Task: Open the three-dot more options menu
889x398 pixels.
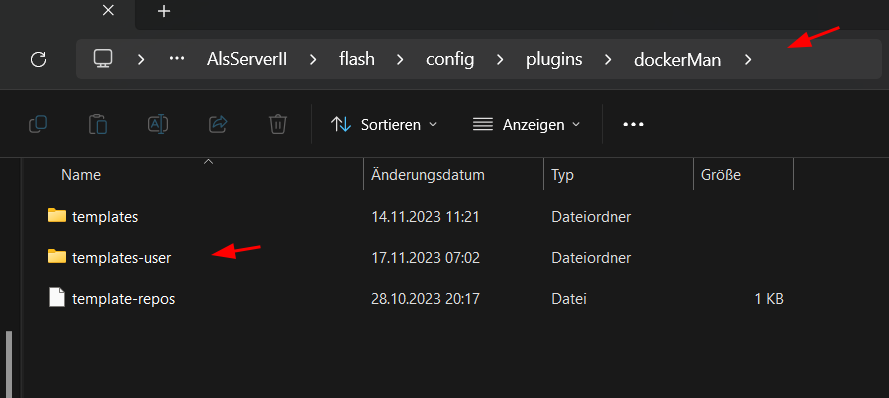Action: tap(633, 124)
